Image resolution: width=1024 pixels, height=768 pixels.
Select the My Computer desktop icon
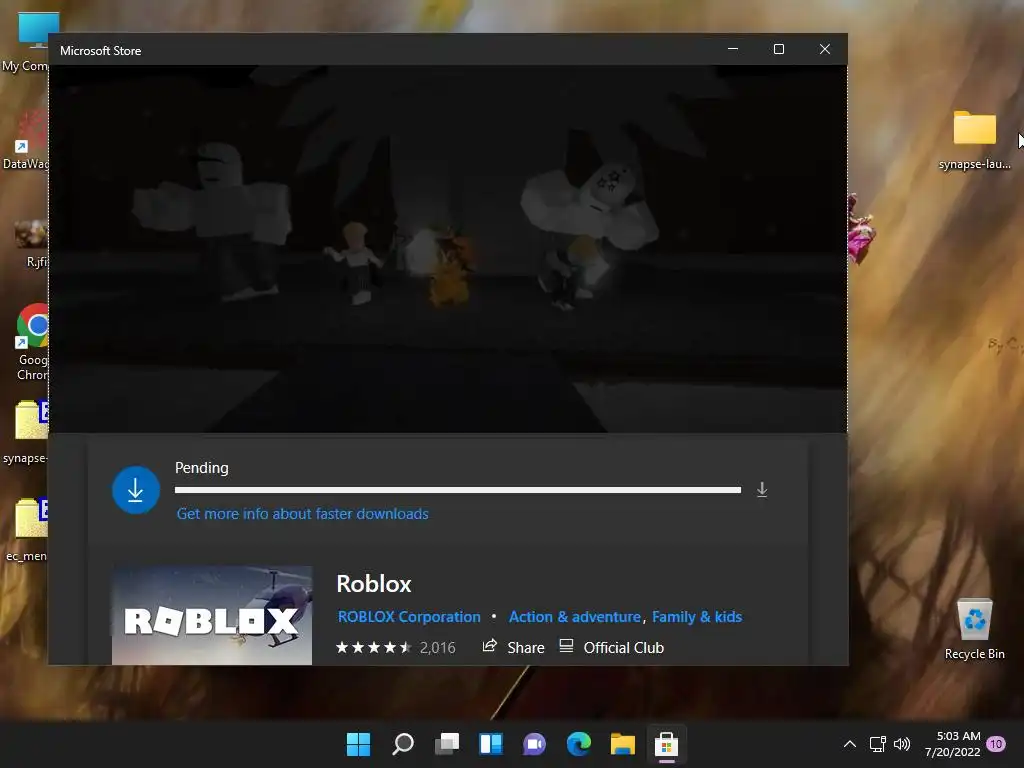pos(26,41)
